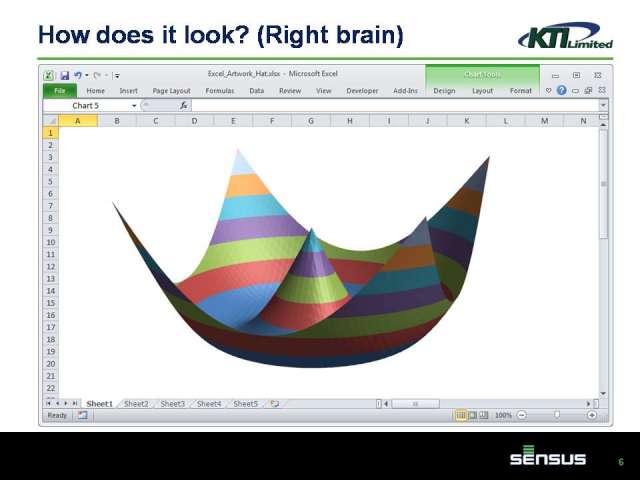Click the minimize ribbon heart-shaped caret icon
The image size is (640, 480).
point(549,90)
